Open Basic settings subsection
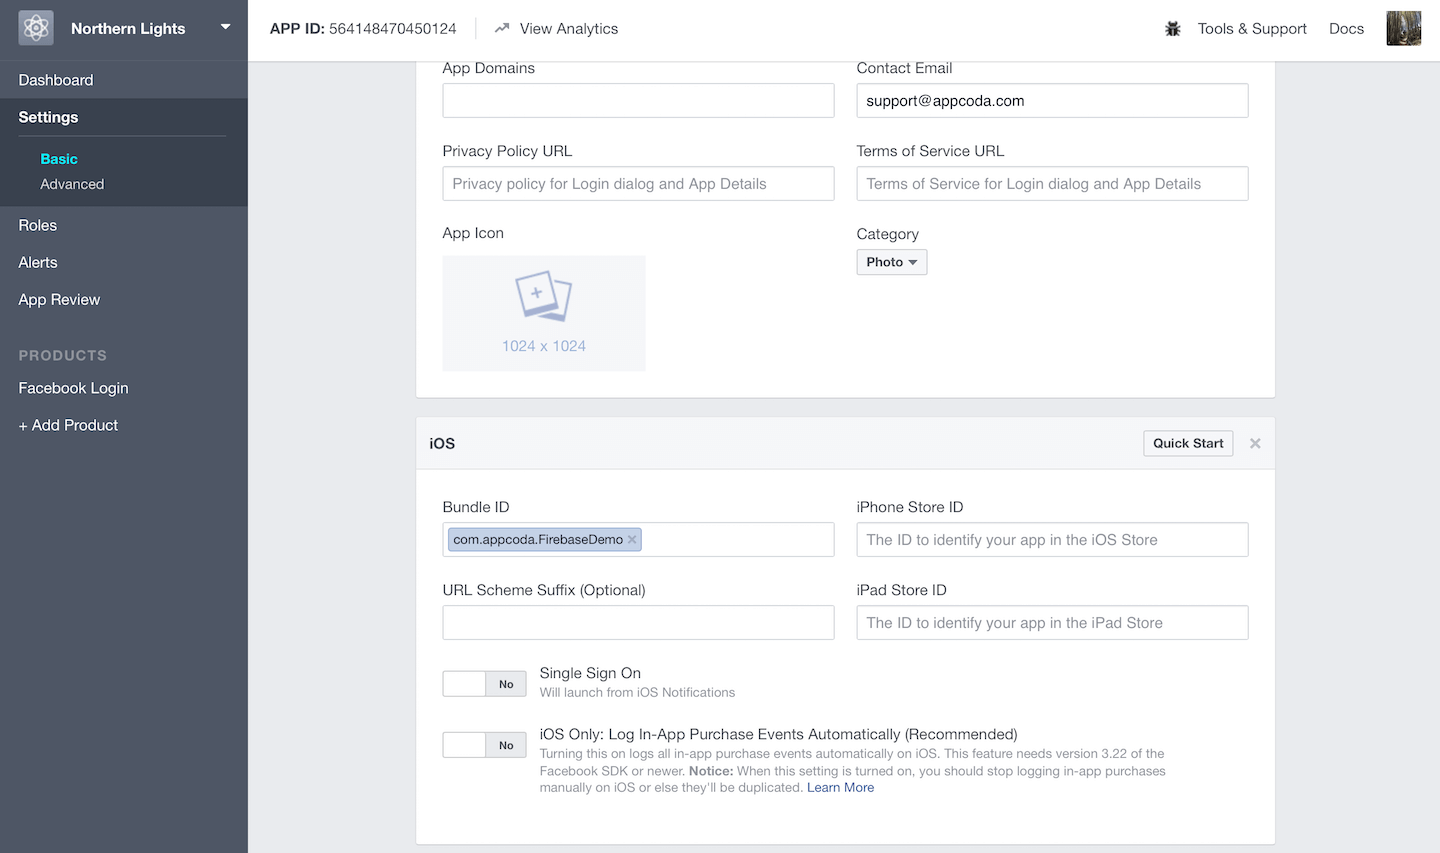Image resolution: width=1440 pixels, height=853 pixels. click(59, 159)
